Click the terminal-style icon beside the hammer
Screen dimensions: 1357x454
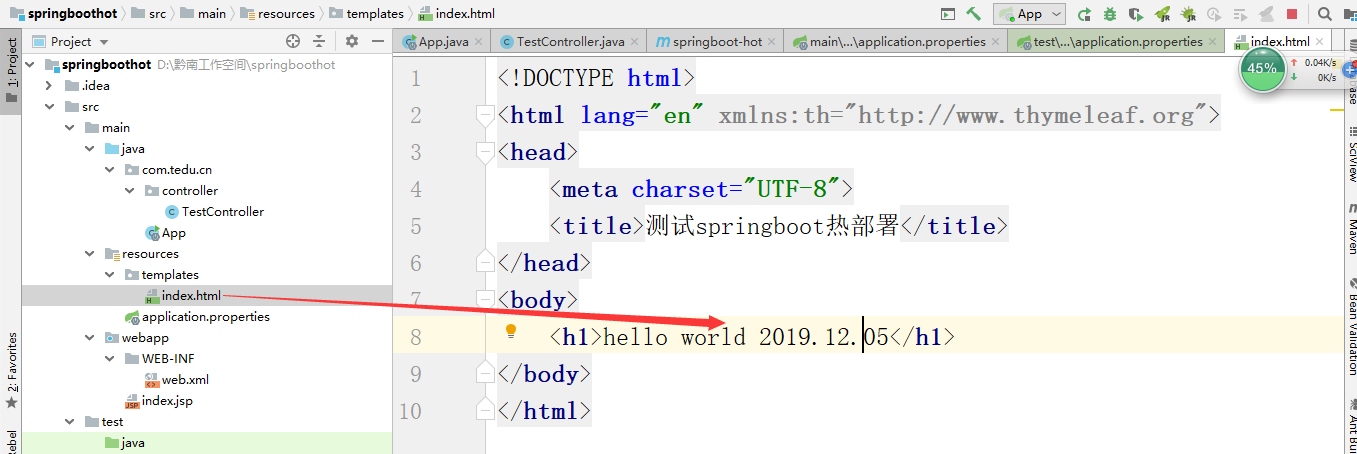click(x=947, y=14)
